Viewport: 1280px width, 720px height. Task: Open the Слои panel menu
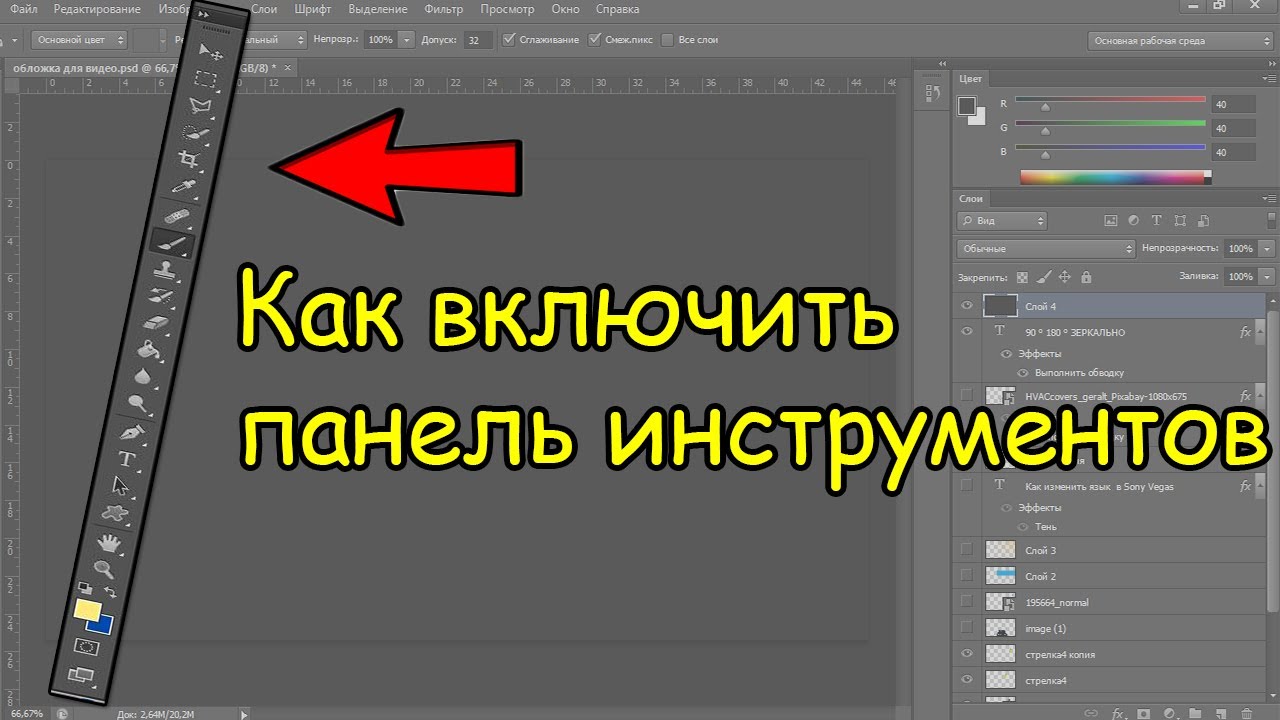click(1268, 198)
